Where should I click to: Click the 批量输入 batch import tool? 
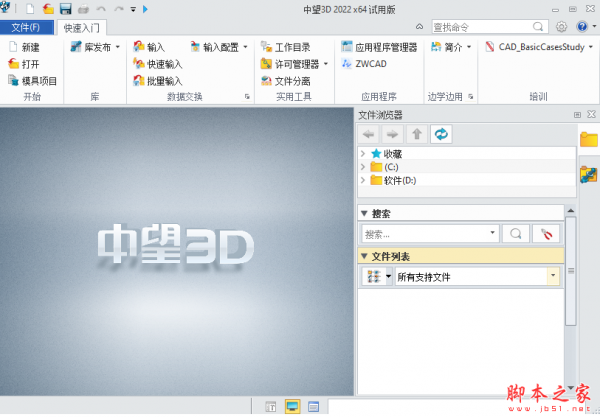[x=158, y=81]
